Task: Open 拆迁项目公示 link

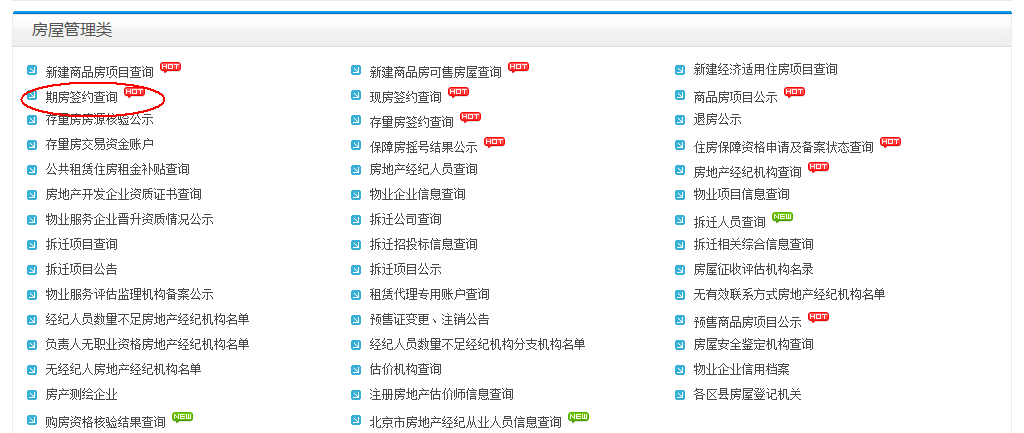Action: point(406,269)
